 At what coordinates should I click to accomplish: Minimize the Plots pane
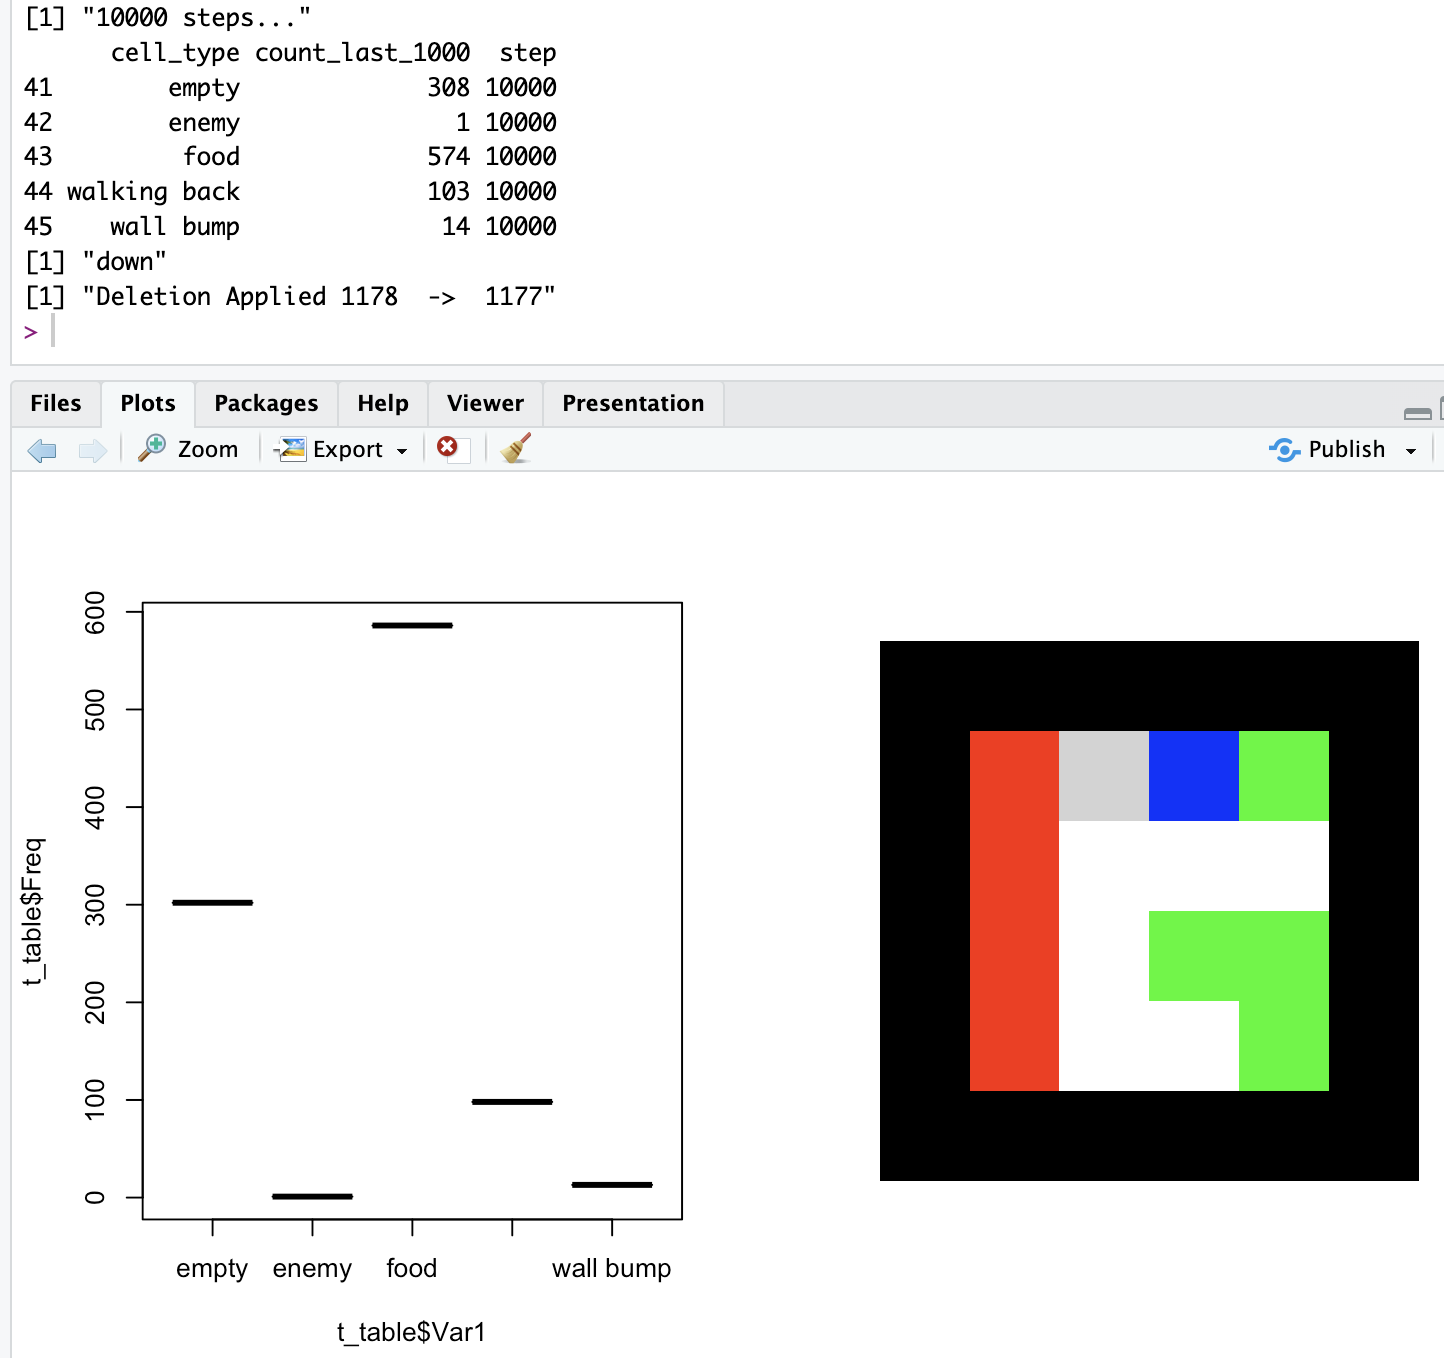1417,413
